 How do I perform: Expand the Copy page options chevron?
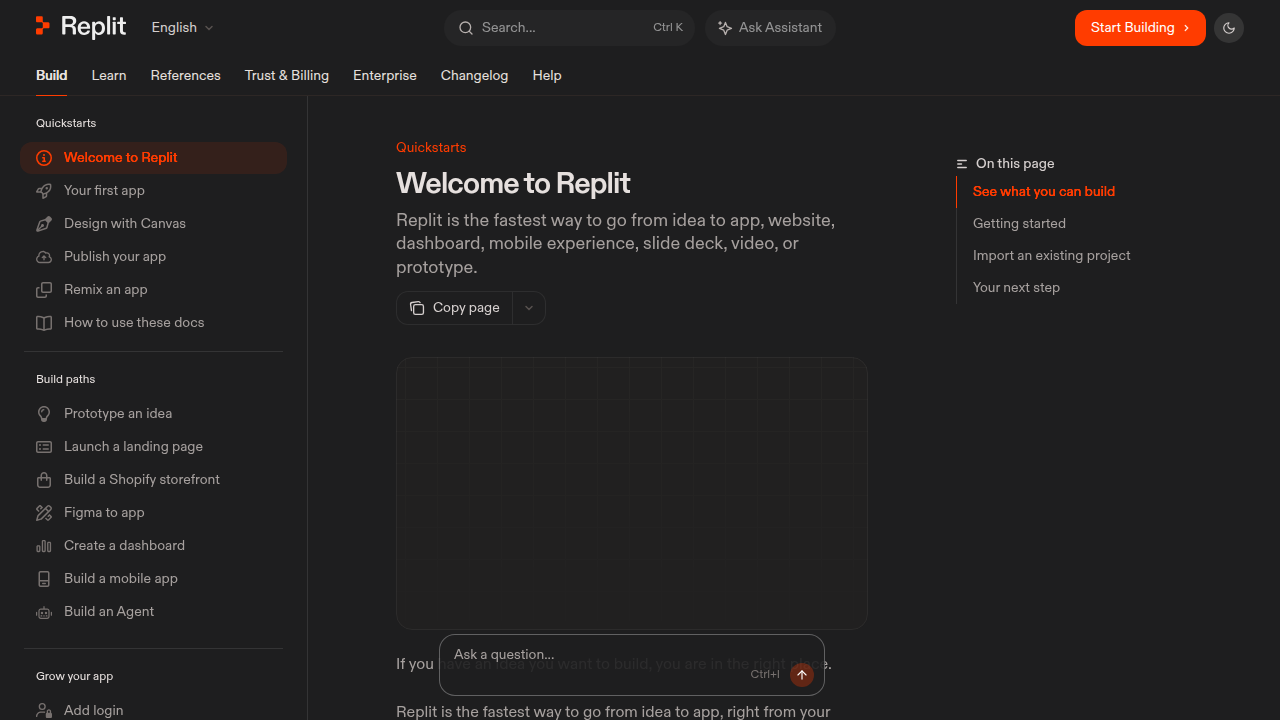(x=529, y=308)
